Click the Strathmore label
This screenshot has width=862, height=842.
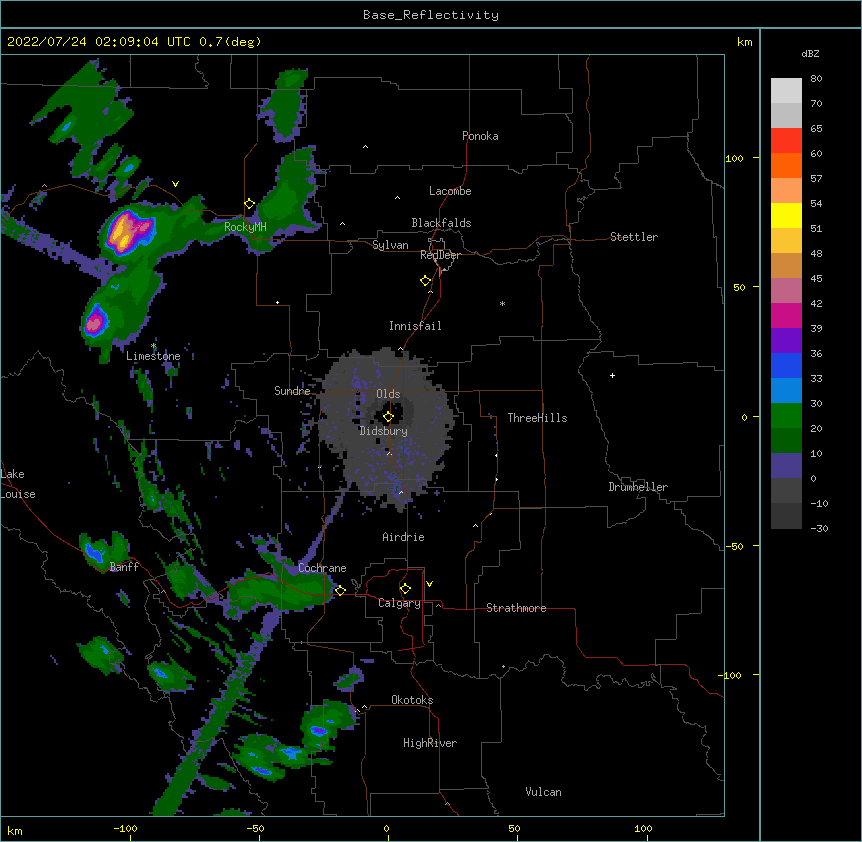tap(516, 608)
